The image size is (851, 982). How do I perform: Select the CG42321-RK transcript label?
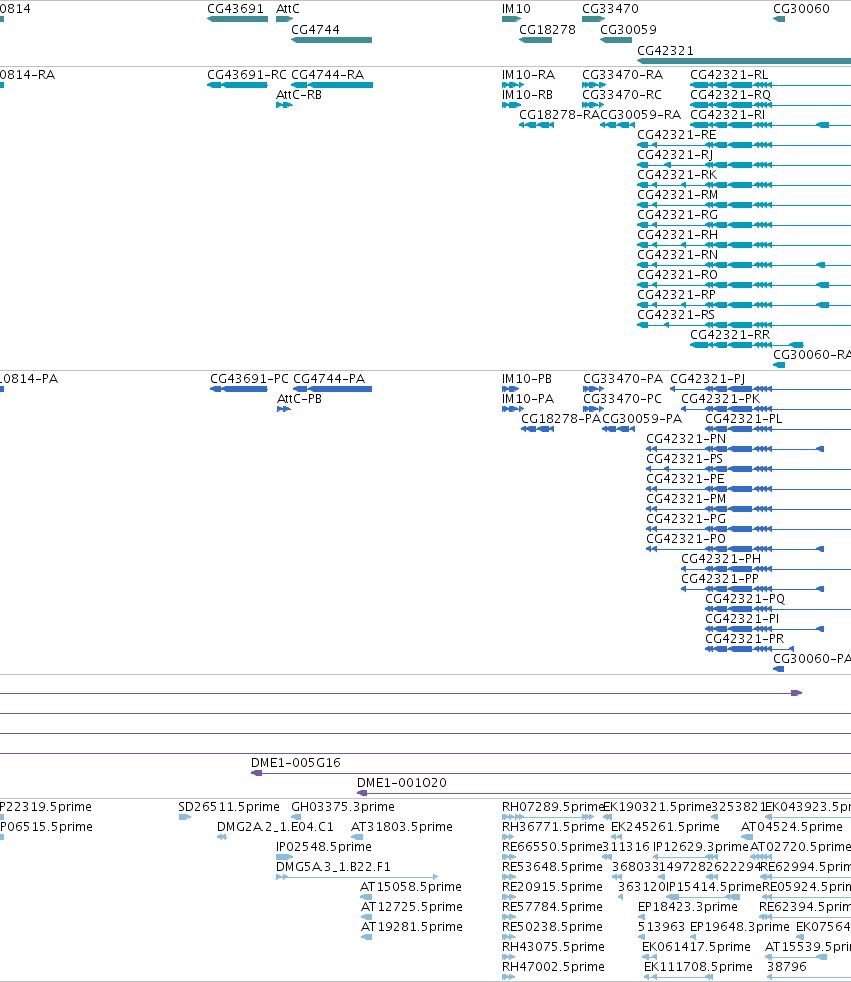tap(678, 175)
